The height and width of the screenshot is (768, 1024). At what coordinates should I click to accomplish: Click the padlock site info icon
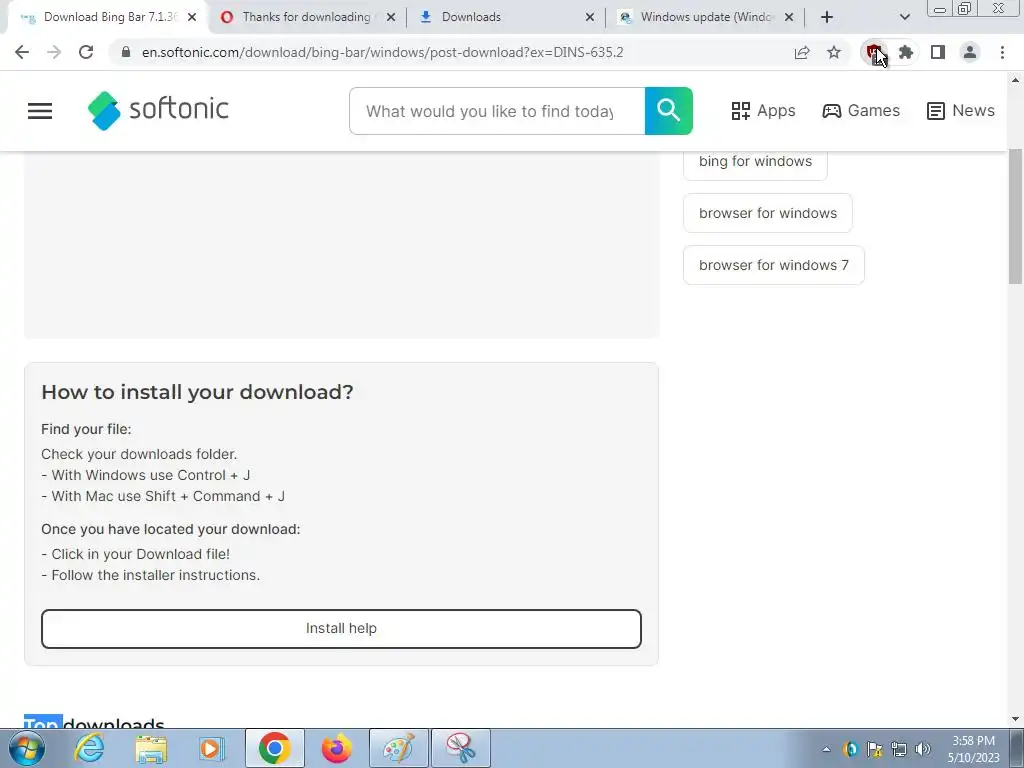[x=126, y=52]
